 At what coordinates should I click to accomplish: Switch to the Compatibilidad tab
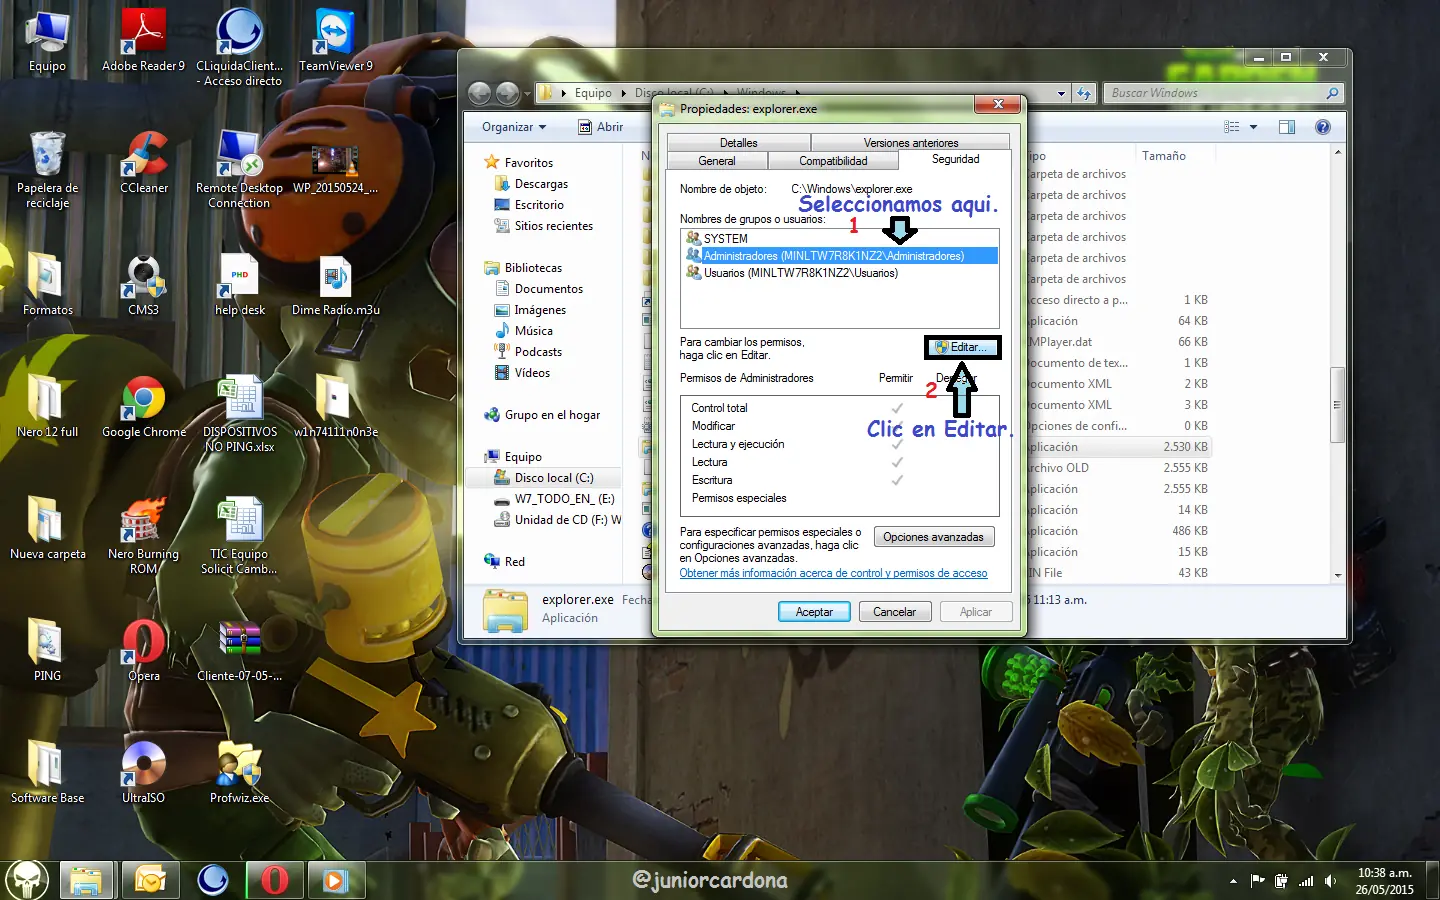pos(833,161)
